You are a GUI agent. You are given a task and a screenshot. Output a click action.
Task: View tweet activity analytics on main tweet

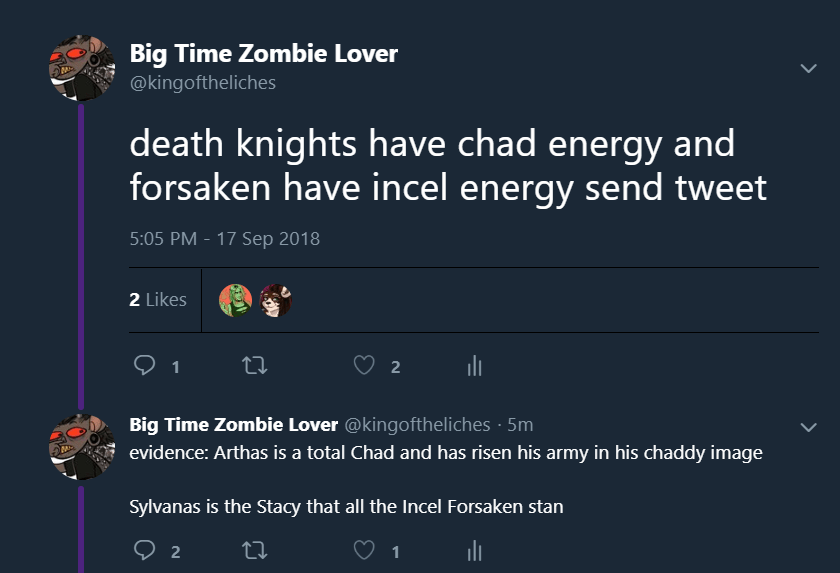click(x=474, y=367)
